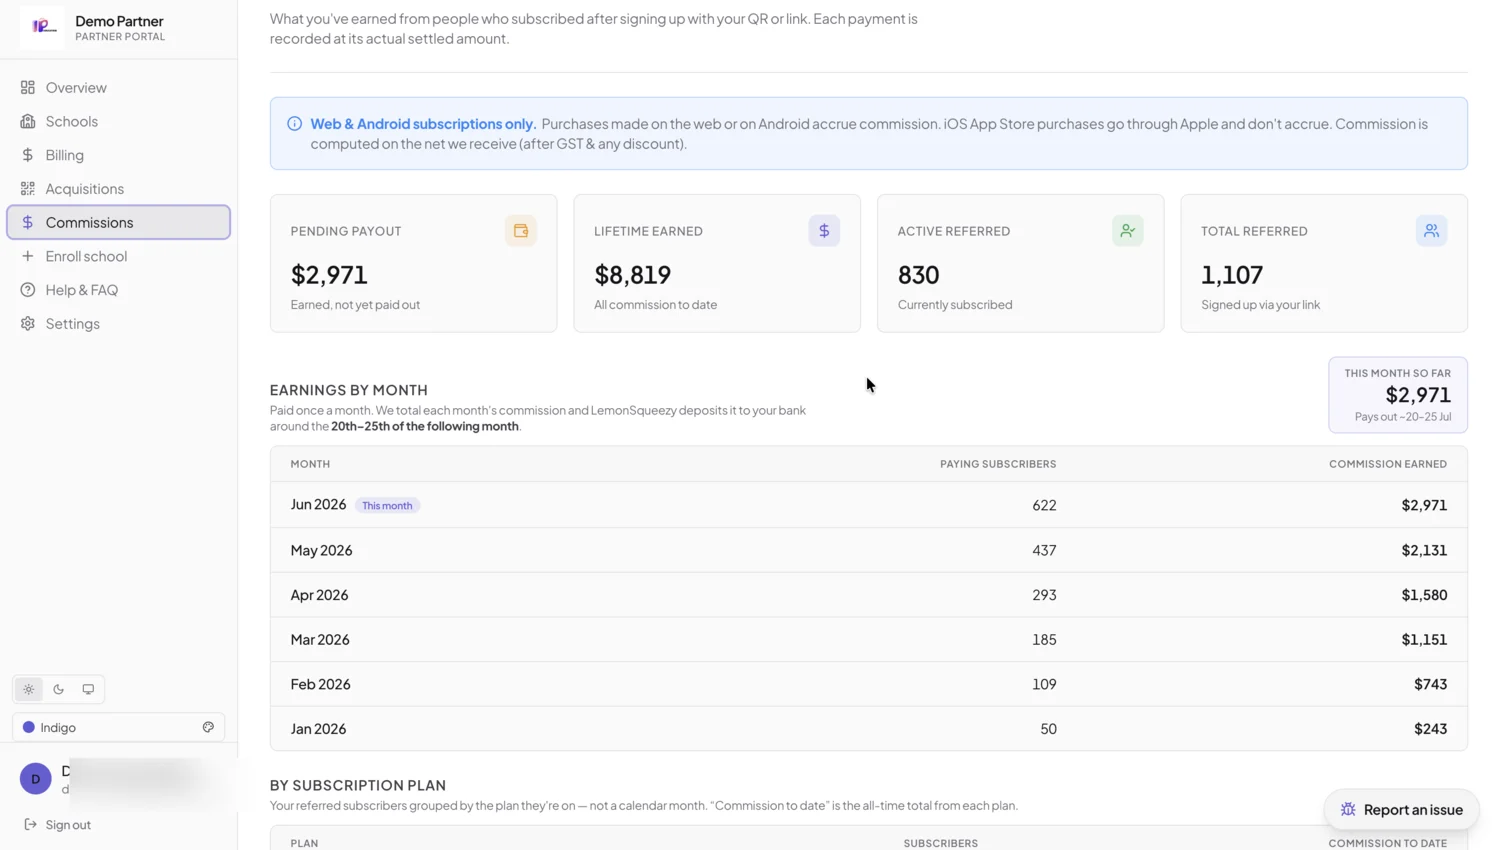Click the palette icon in Indigo selector

208,727
